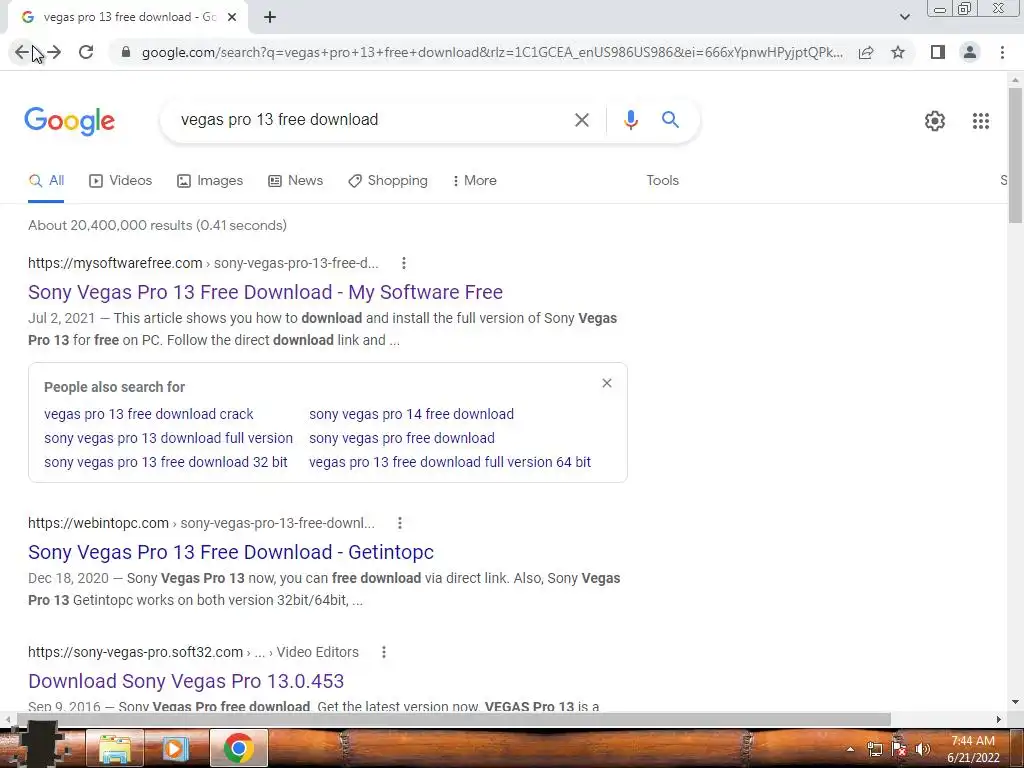The height and width of the screenshot is (768, 1024).
Task: Expand the tab search chevron
Action: coord(904,17)
